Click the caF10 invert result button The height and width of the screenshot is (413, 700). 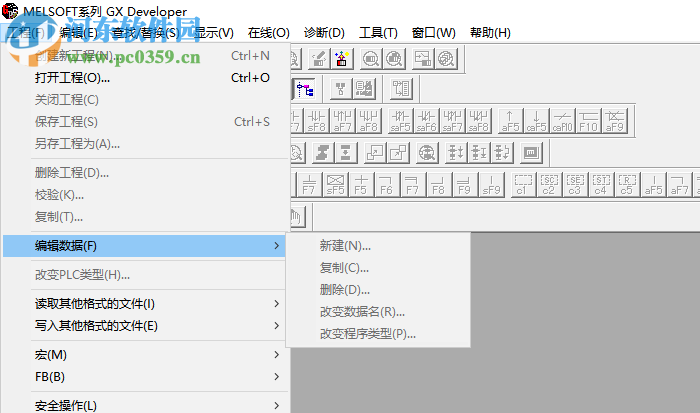tap(562, 121)
